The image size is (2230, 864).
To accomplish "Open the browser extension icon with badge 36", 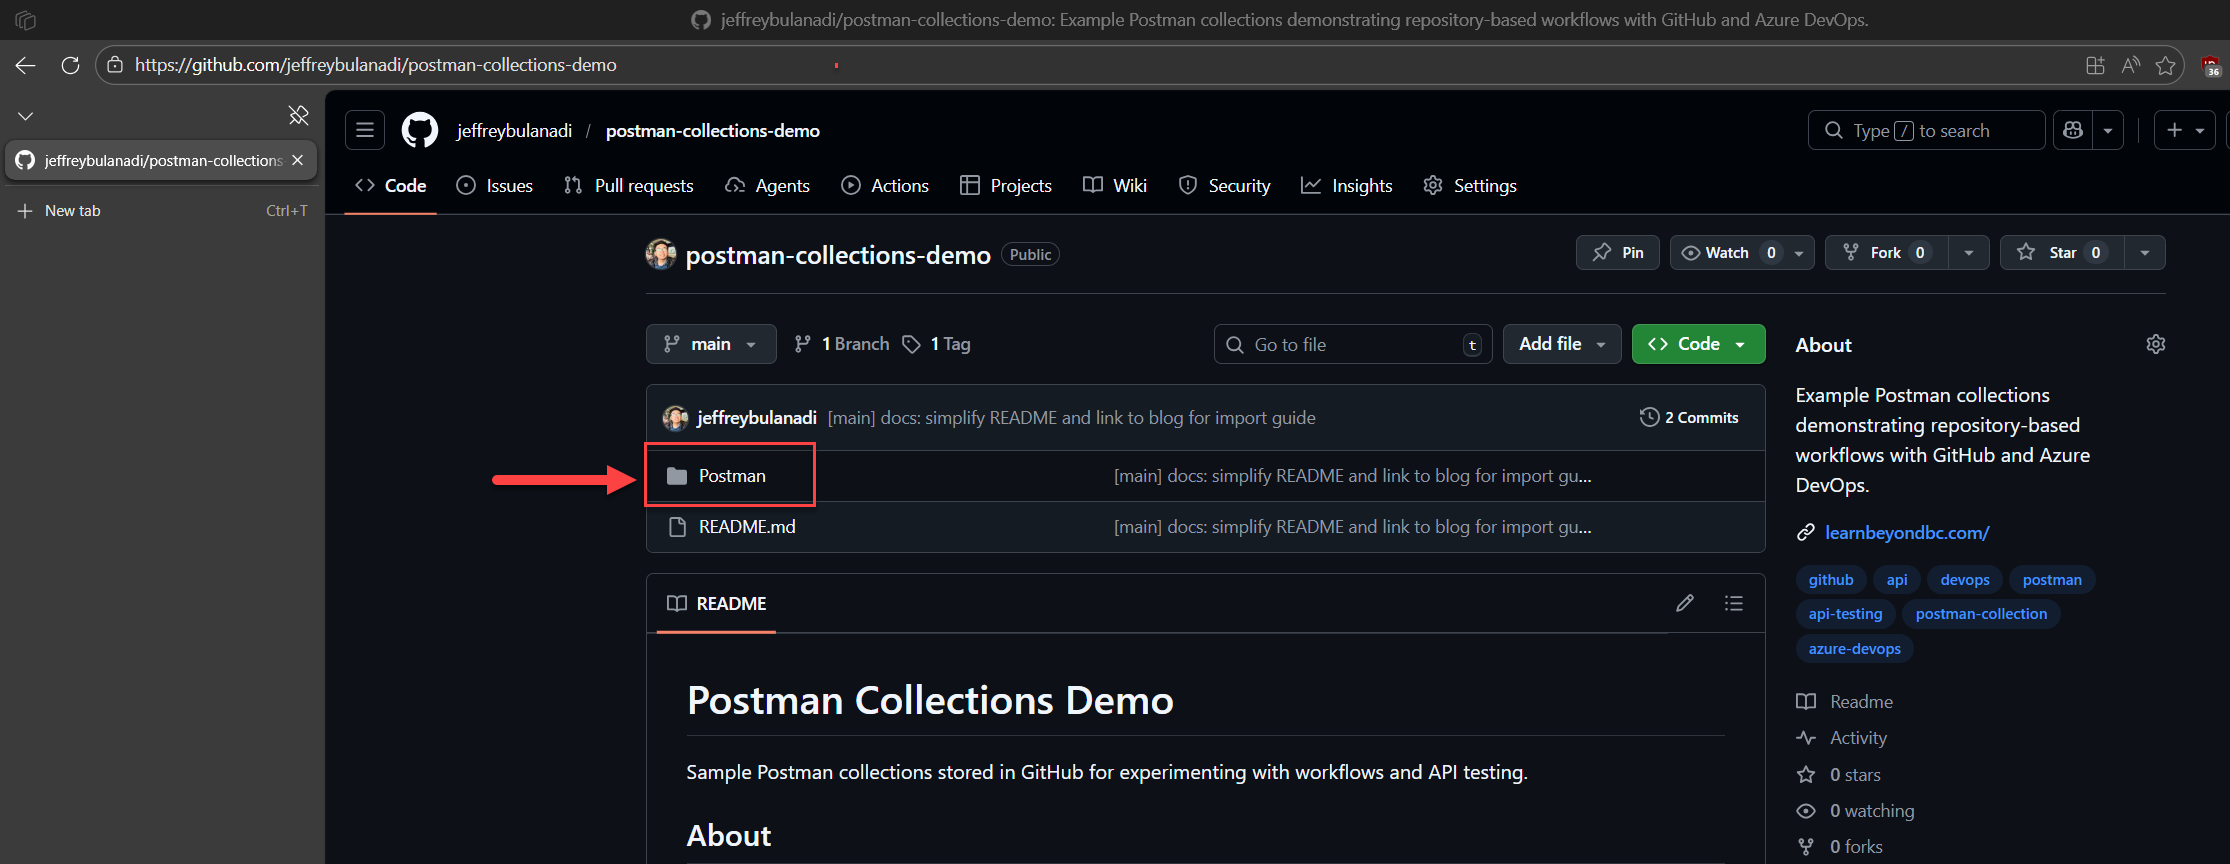I will [x=2211, y=66].
